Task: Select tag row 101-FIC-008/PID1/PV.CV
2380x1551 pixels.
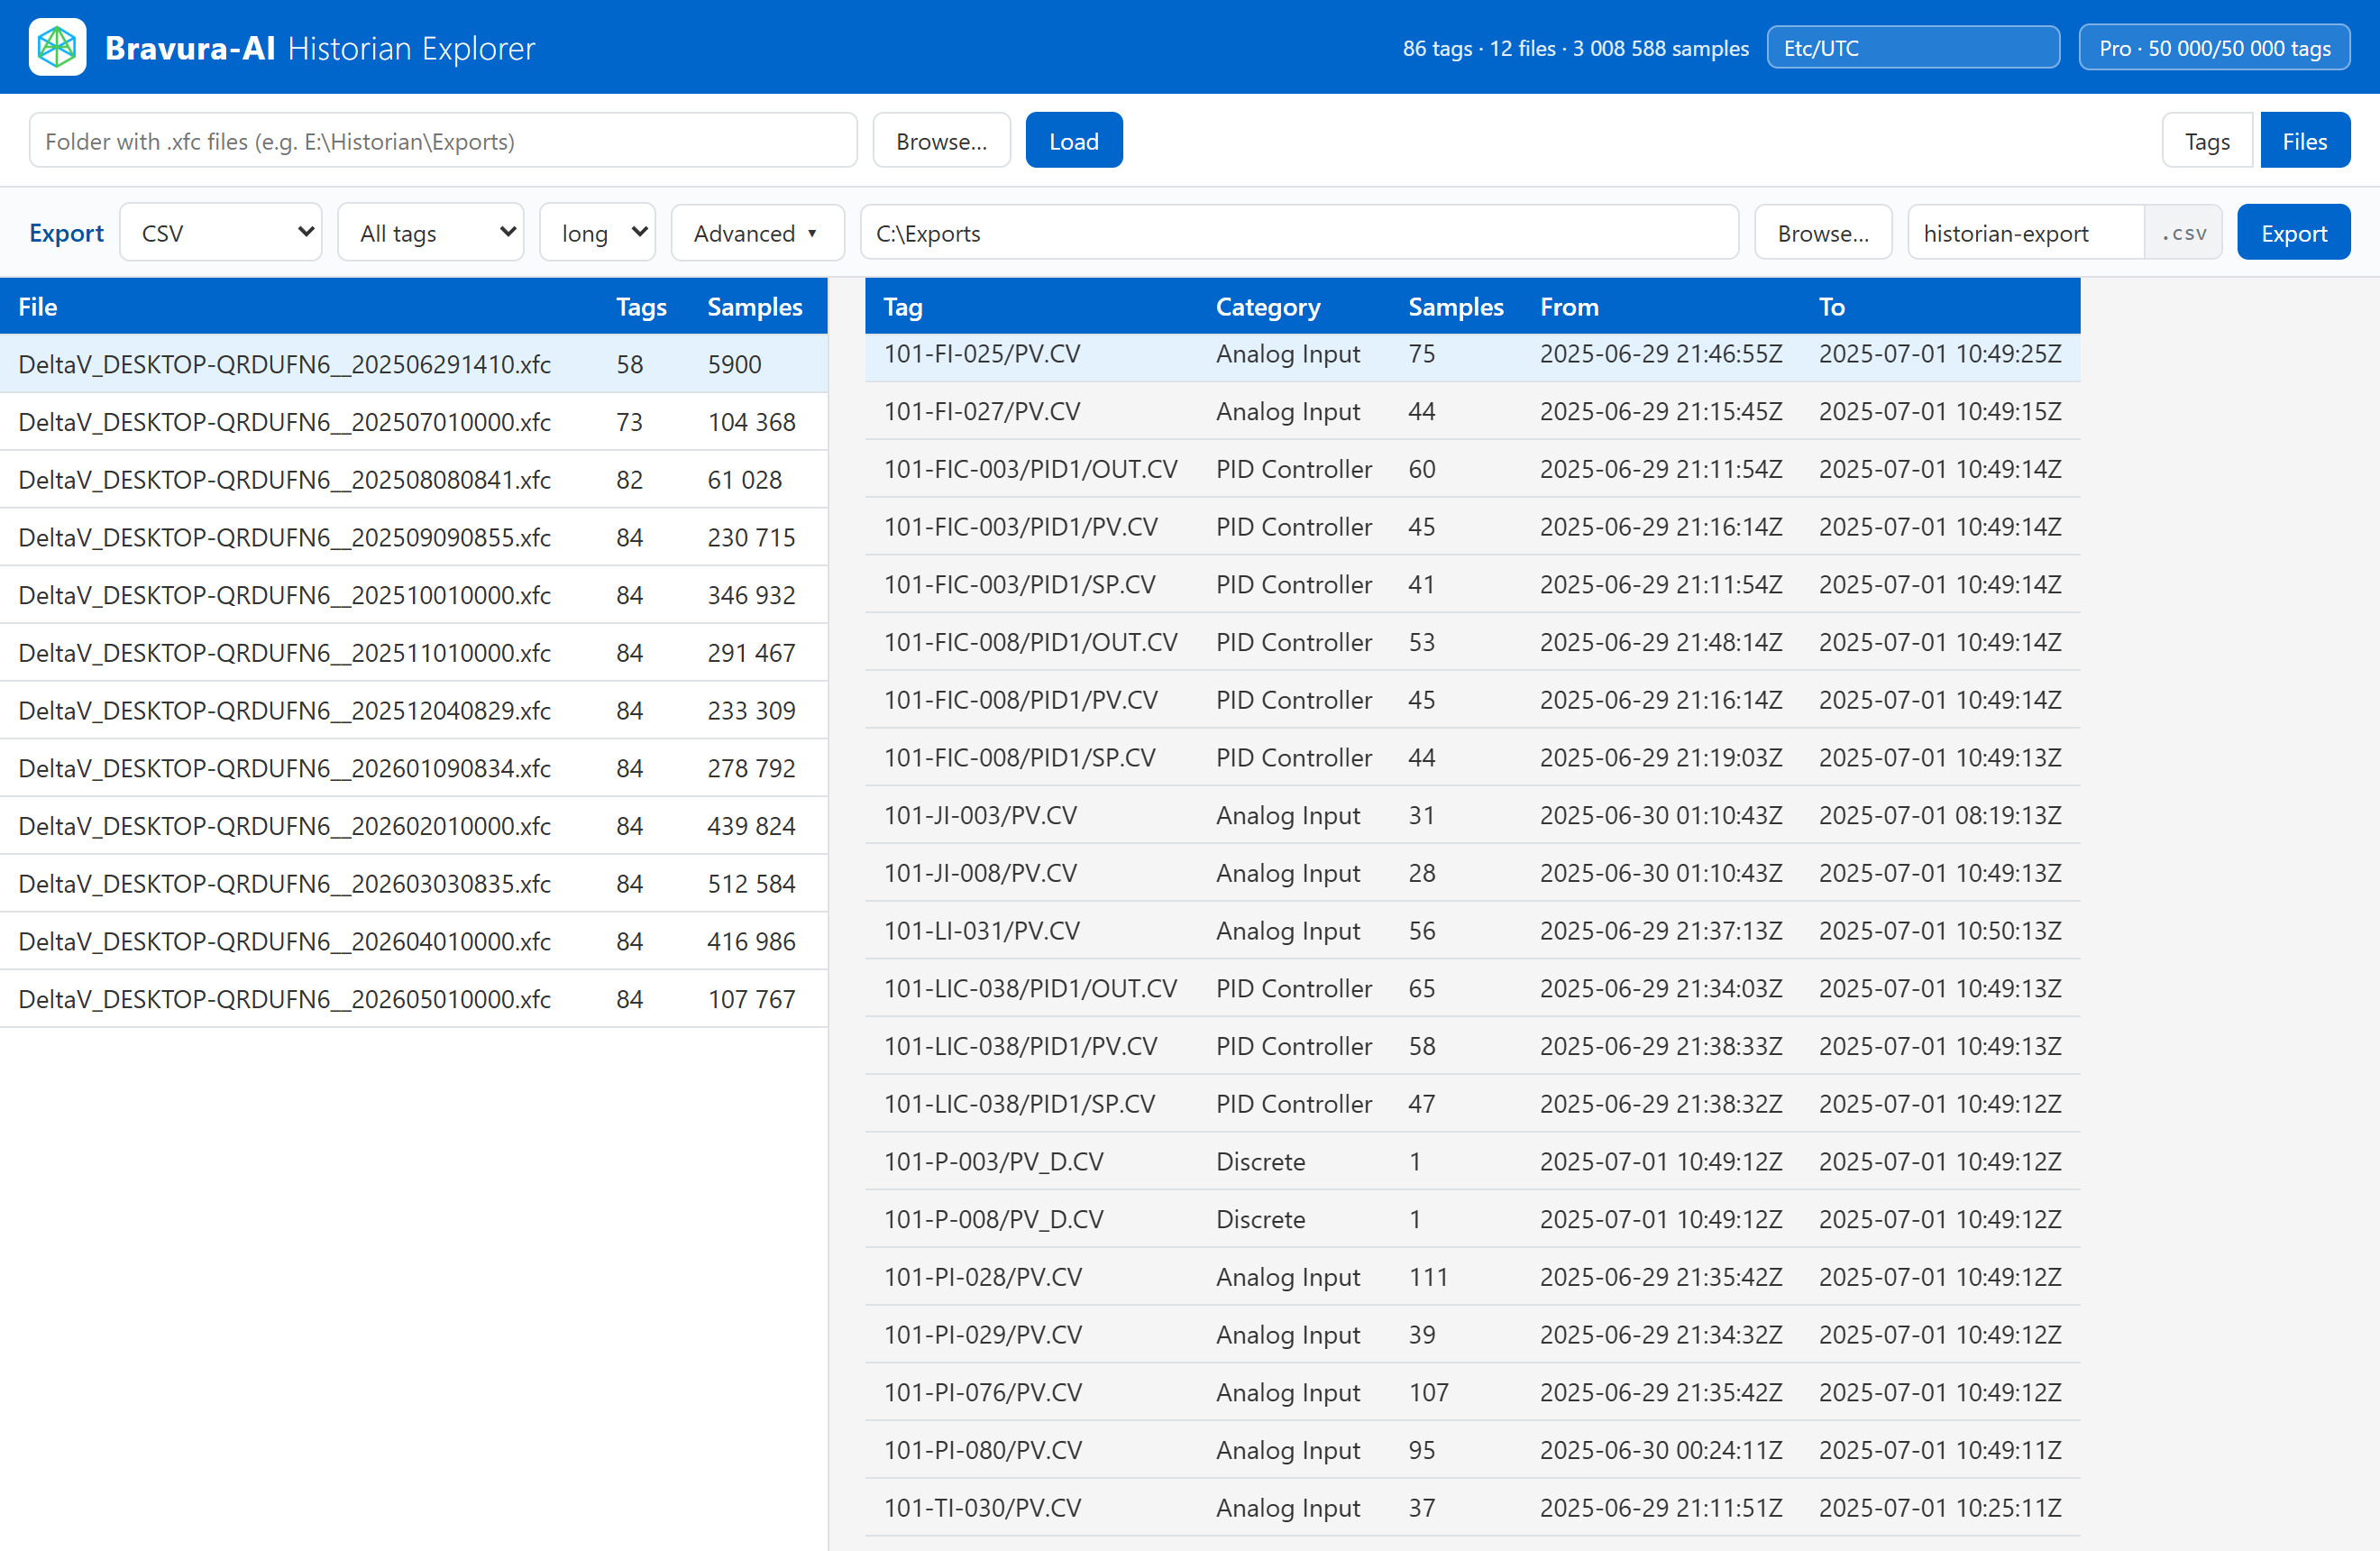Action: coord(1472,700)
